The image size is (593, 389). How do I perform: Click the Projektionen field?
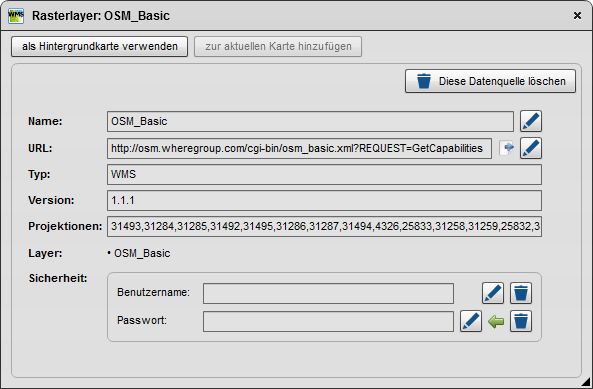pos(324,226)
